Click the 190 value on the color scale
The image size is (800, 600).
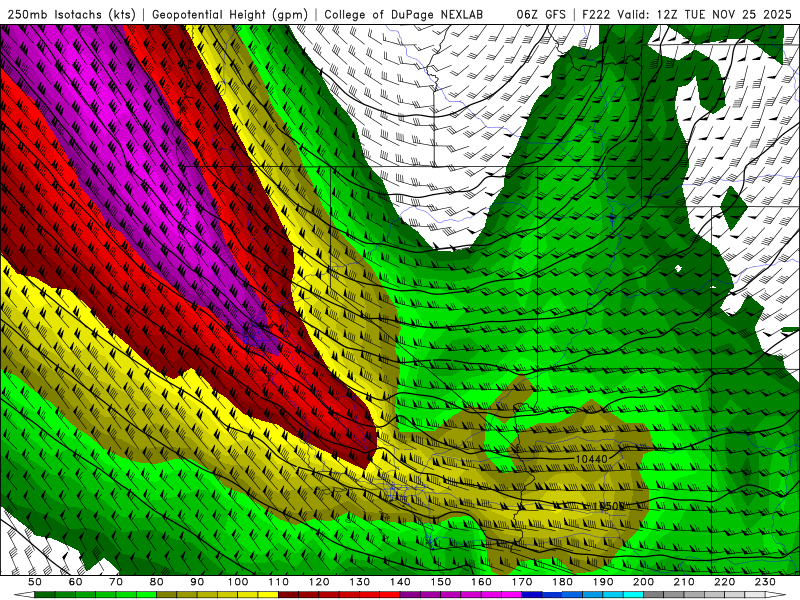click(x=603, y=582)
